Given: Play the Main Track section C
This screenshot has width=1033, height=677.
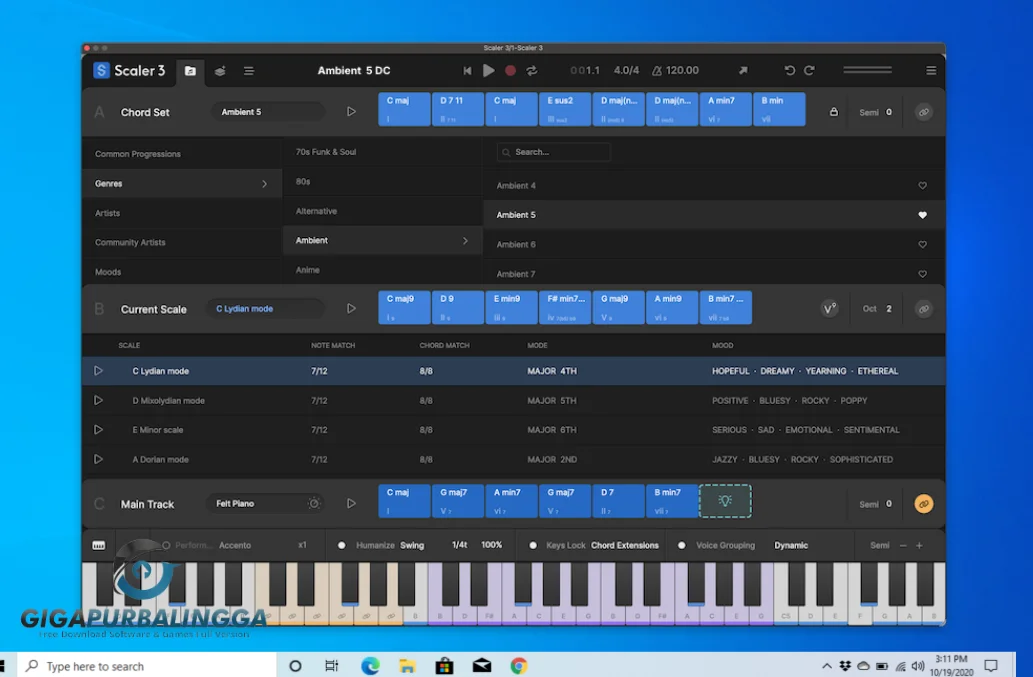Looking at the screenshot, I should coord(351,503).
